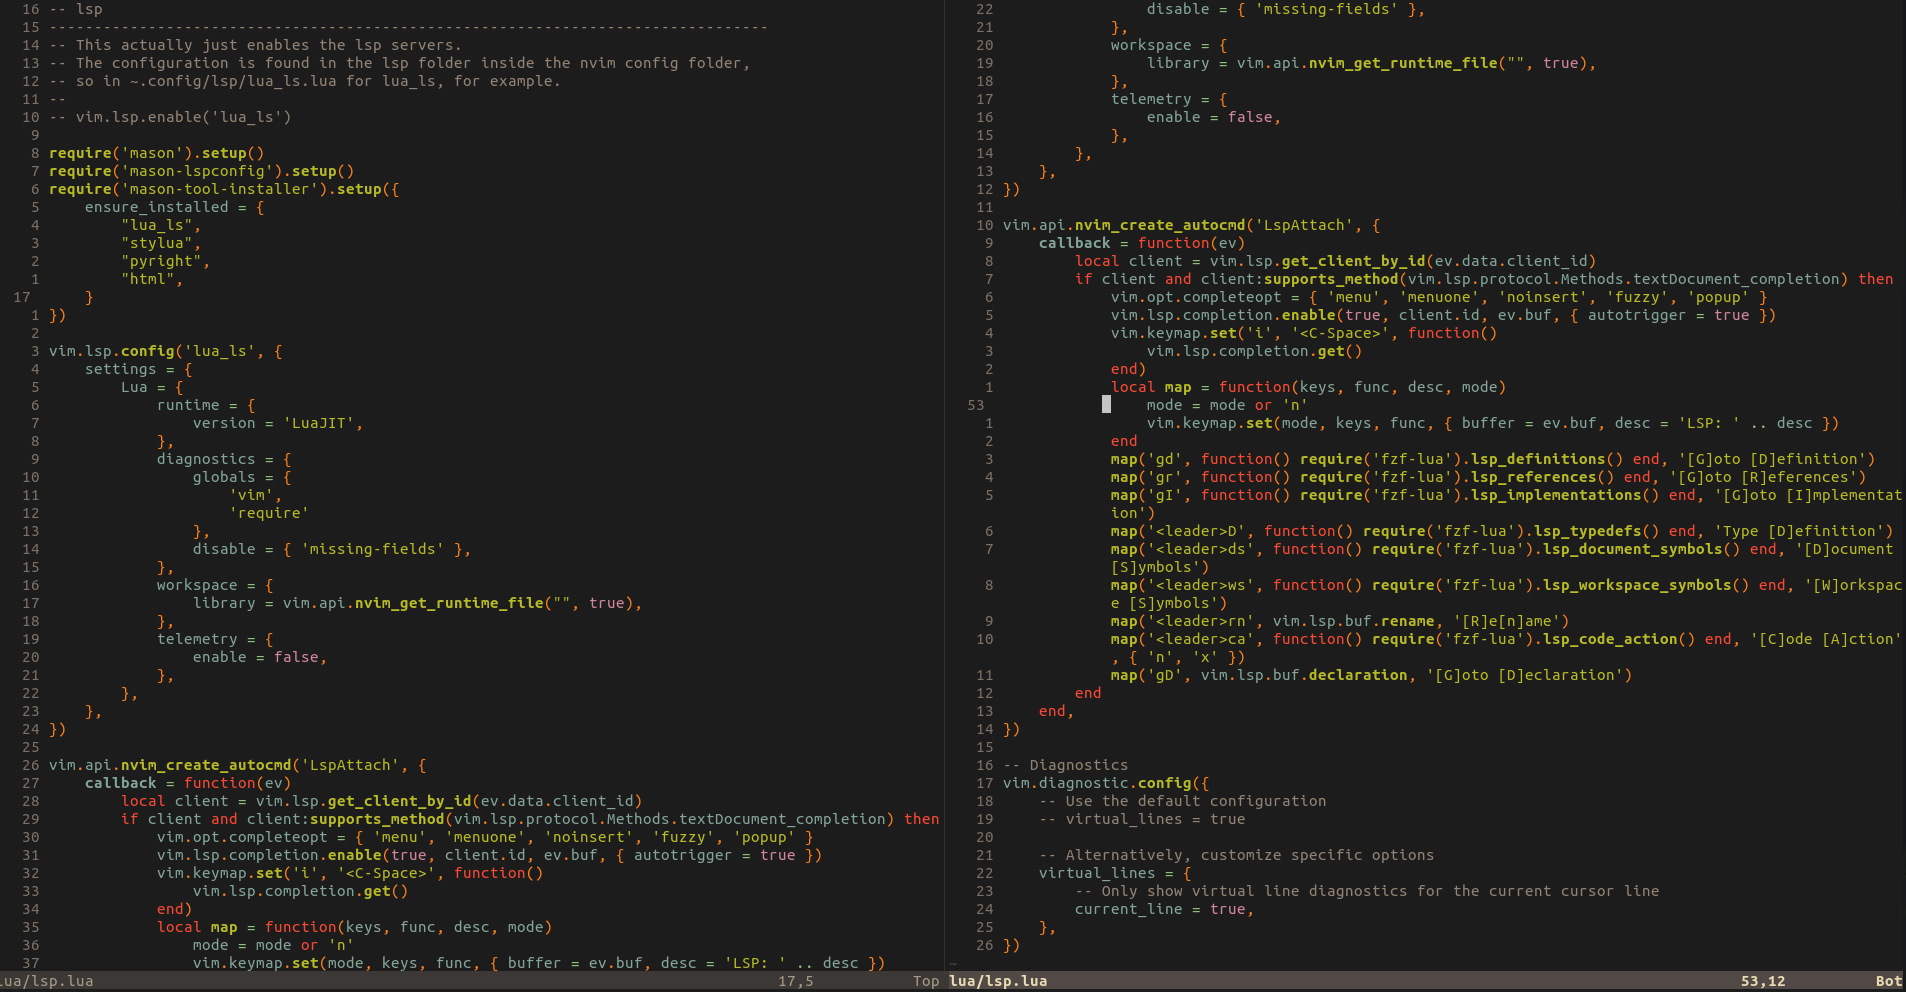Click 'mode = mode or 'n'' in right pane
The height and width of the screenshot is (992, 1906).
click(x=1228, y=405)
